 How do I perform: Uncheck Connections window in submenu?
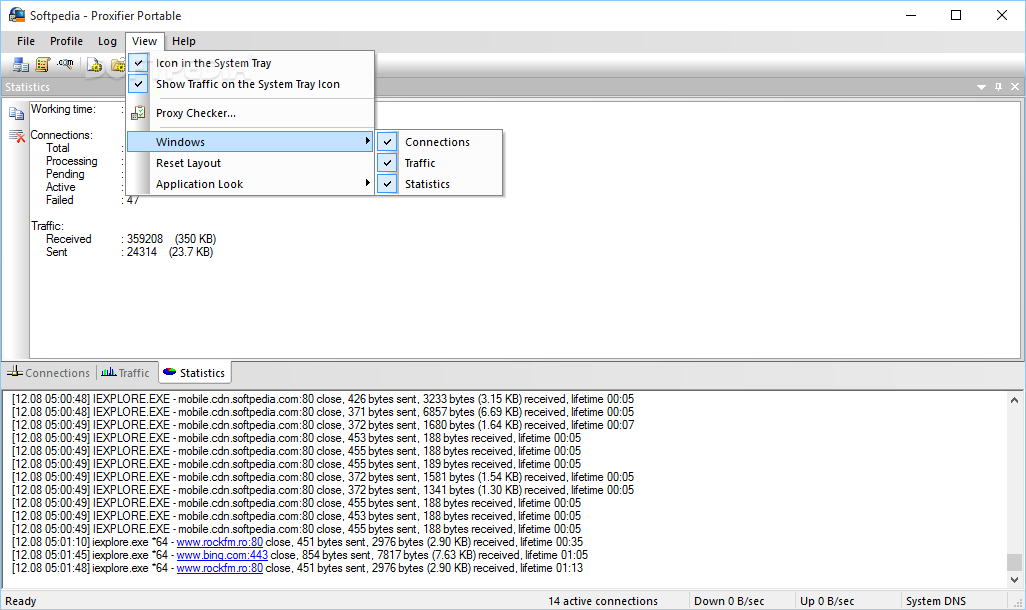(x=439, y=142)
